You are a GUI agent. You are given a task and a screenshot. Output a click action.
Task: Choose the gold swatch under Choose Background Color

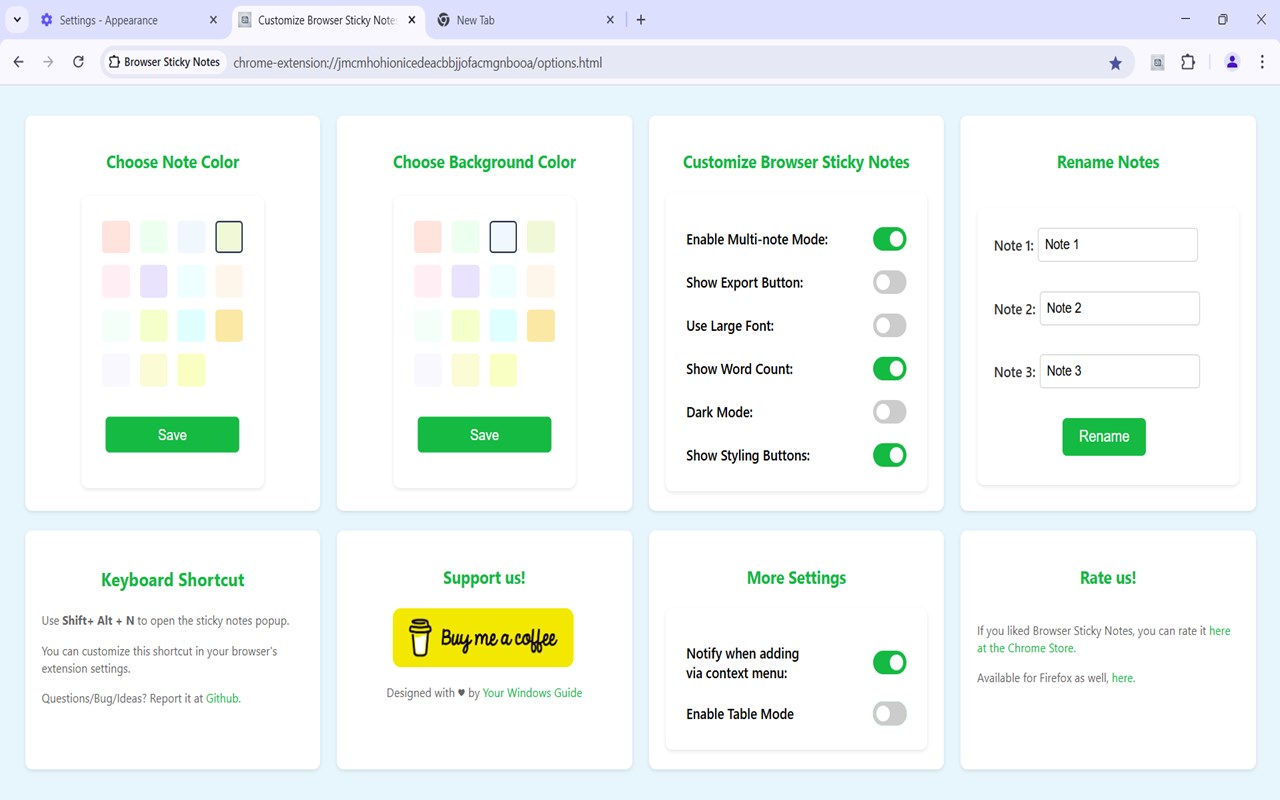541,326
